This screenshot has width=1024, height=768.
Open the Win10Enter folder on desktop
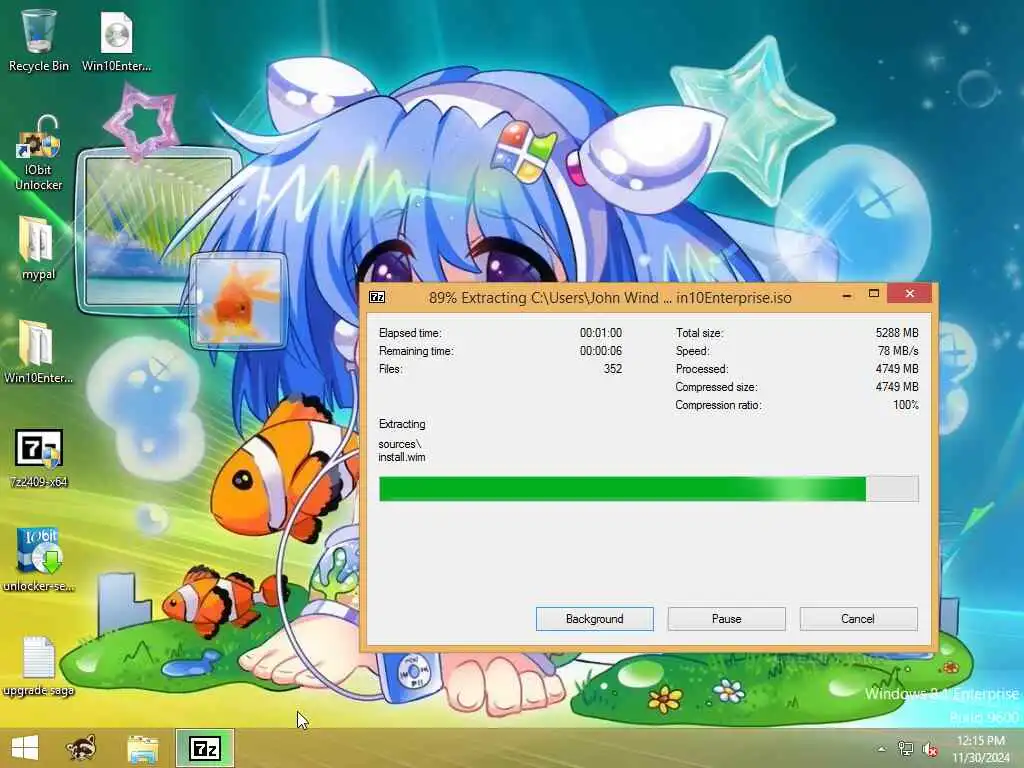click(x=38, y=351)
